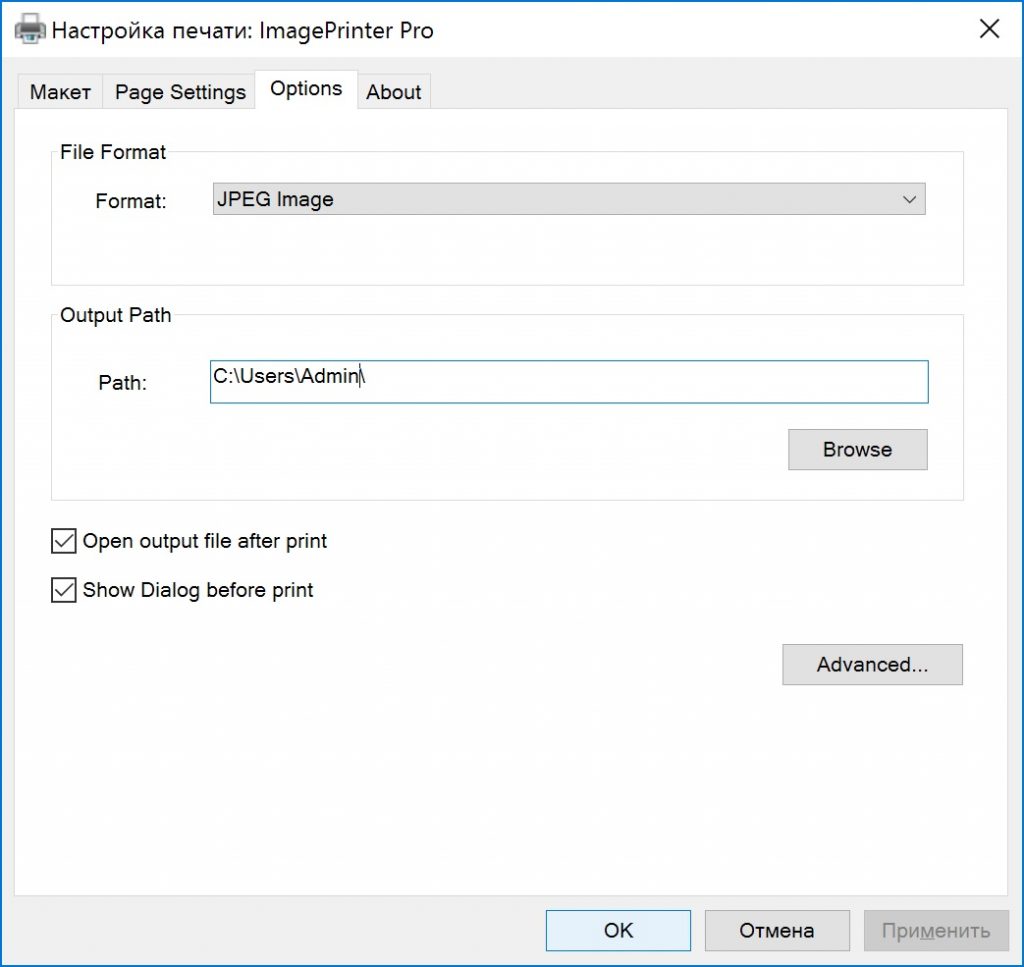Confirm the settings with OK
Viewport: 1024px width, 967px height.
(x=618, y=930)
